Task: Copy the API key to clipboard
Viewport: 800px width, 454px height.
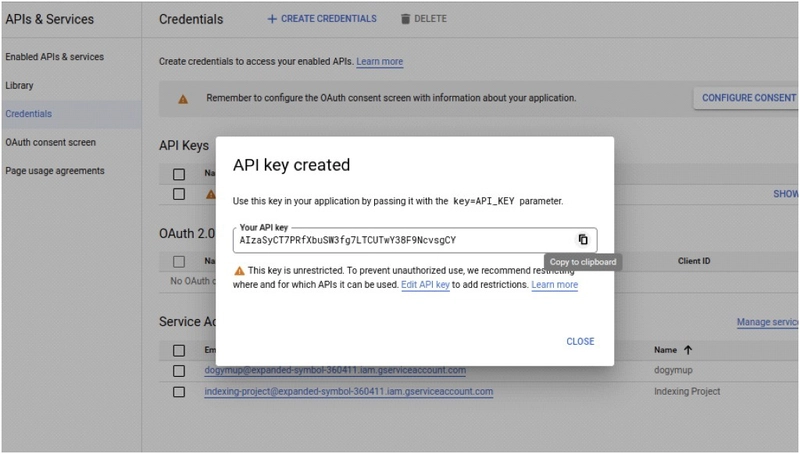Action: (583, 239)
